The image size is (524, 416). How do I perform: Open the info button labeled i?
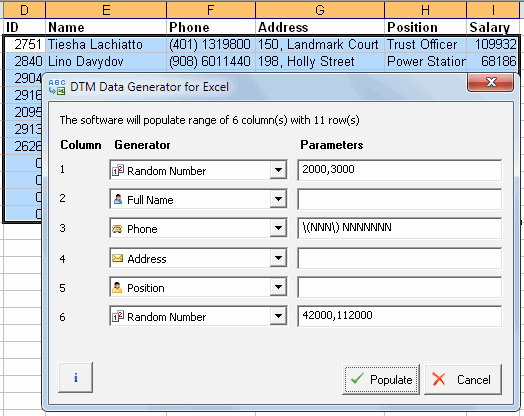pos(76,378)
